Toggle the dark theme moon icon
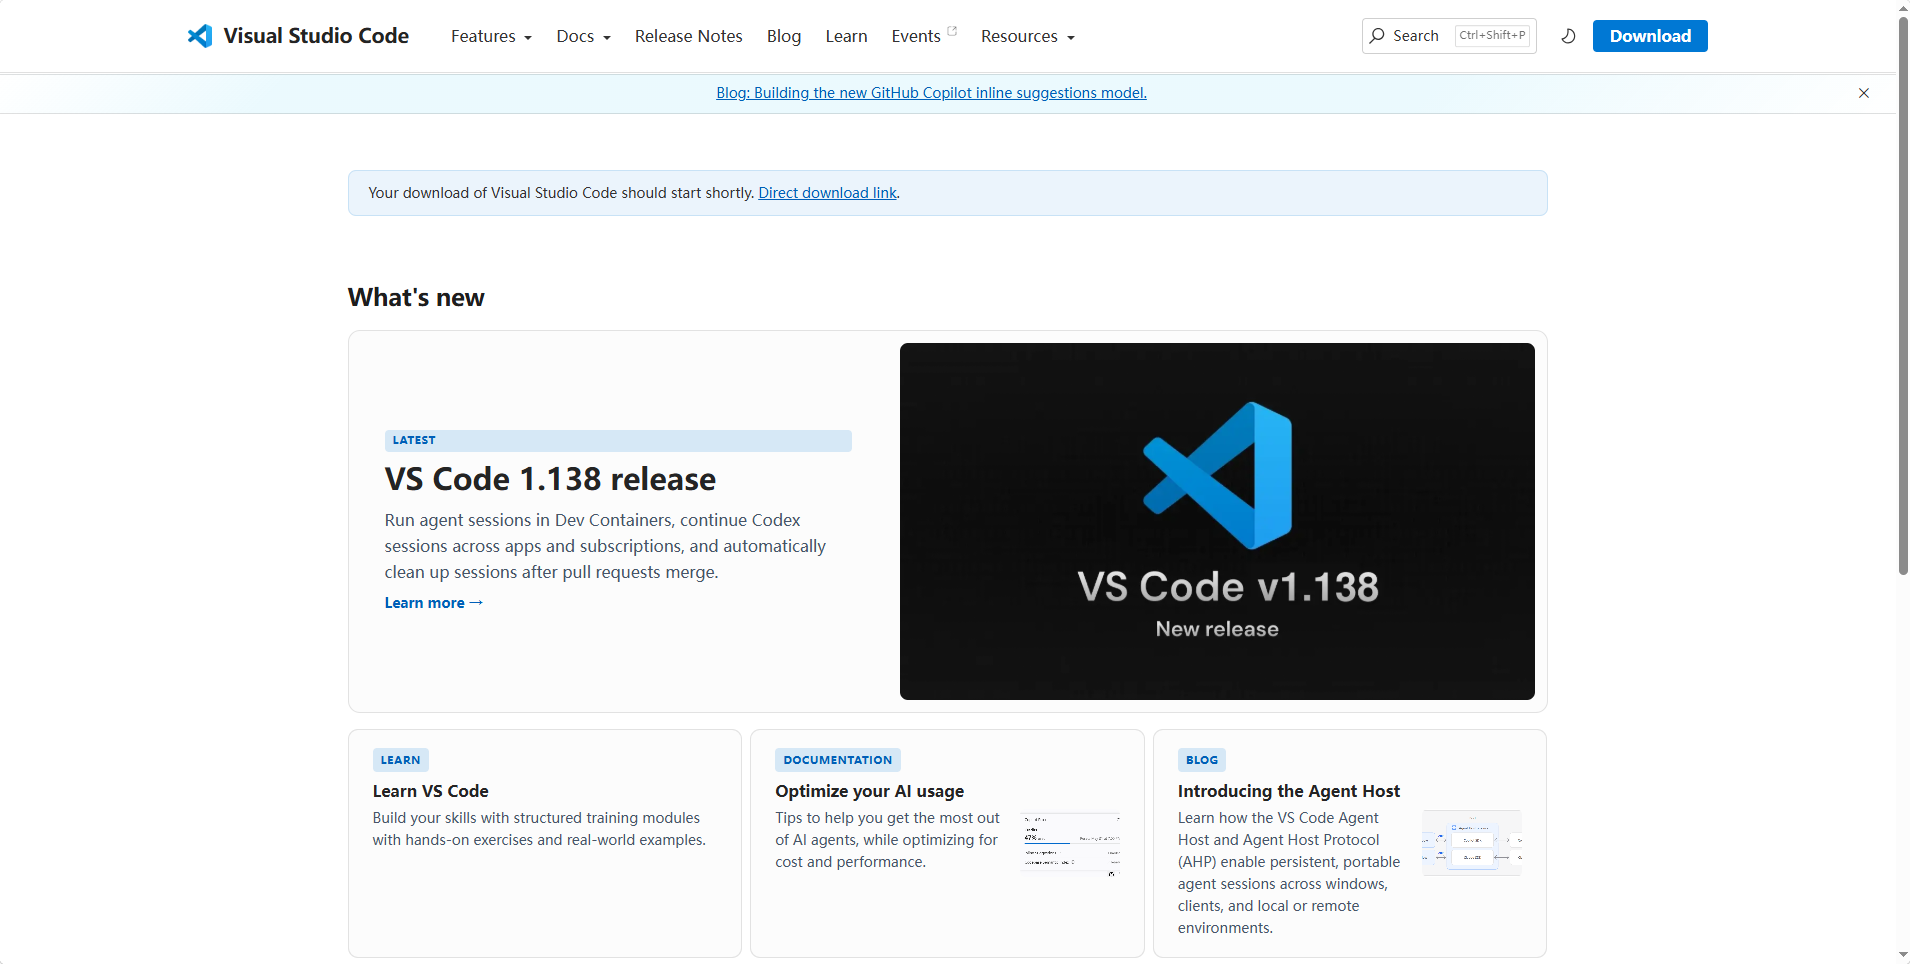The height and width of the screenshot is (964, 1910). coord(1568,36)
